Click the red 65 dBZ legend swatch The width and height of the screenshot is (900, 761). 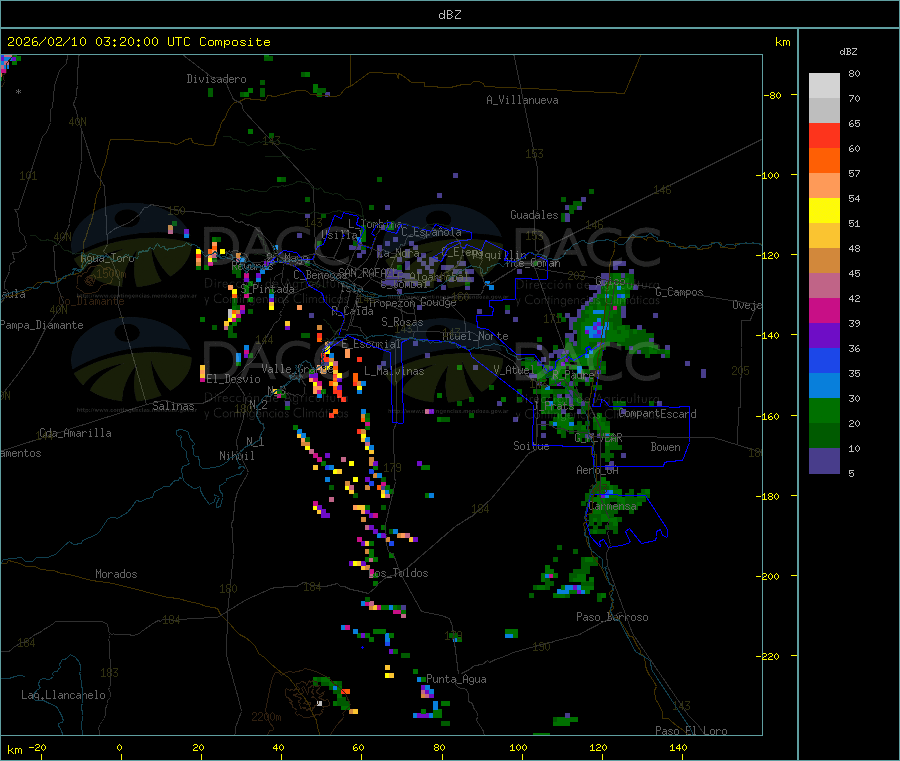(x=824, y=136)
